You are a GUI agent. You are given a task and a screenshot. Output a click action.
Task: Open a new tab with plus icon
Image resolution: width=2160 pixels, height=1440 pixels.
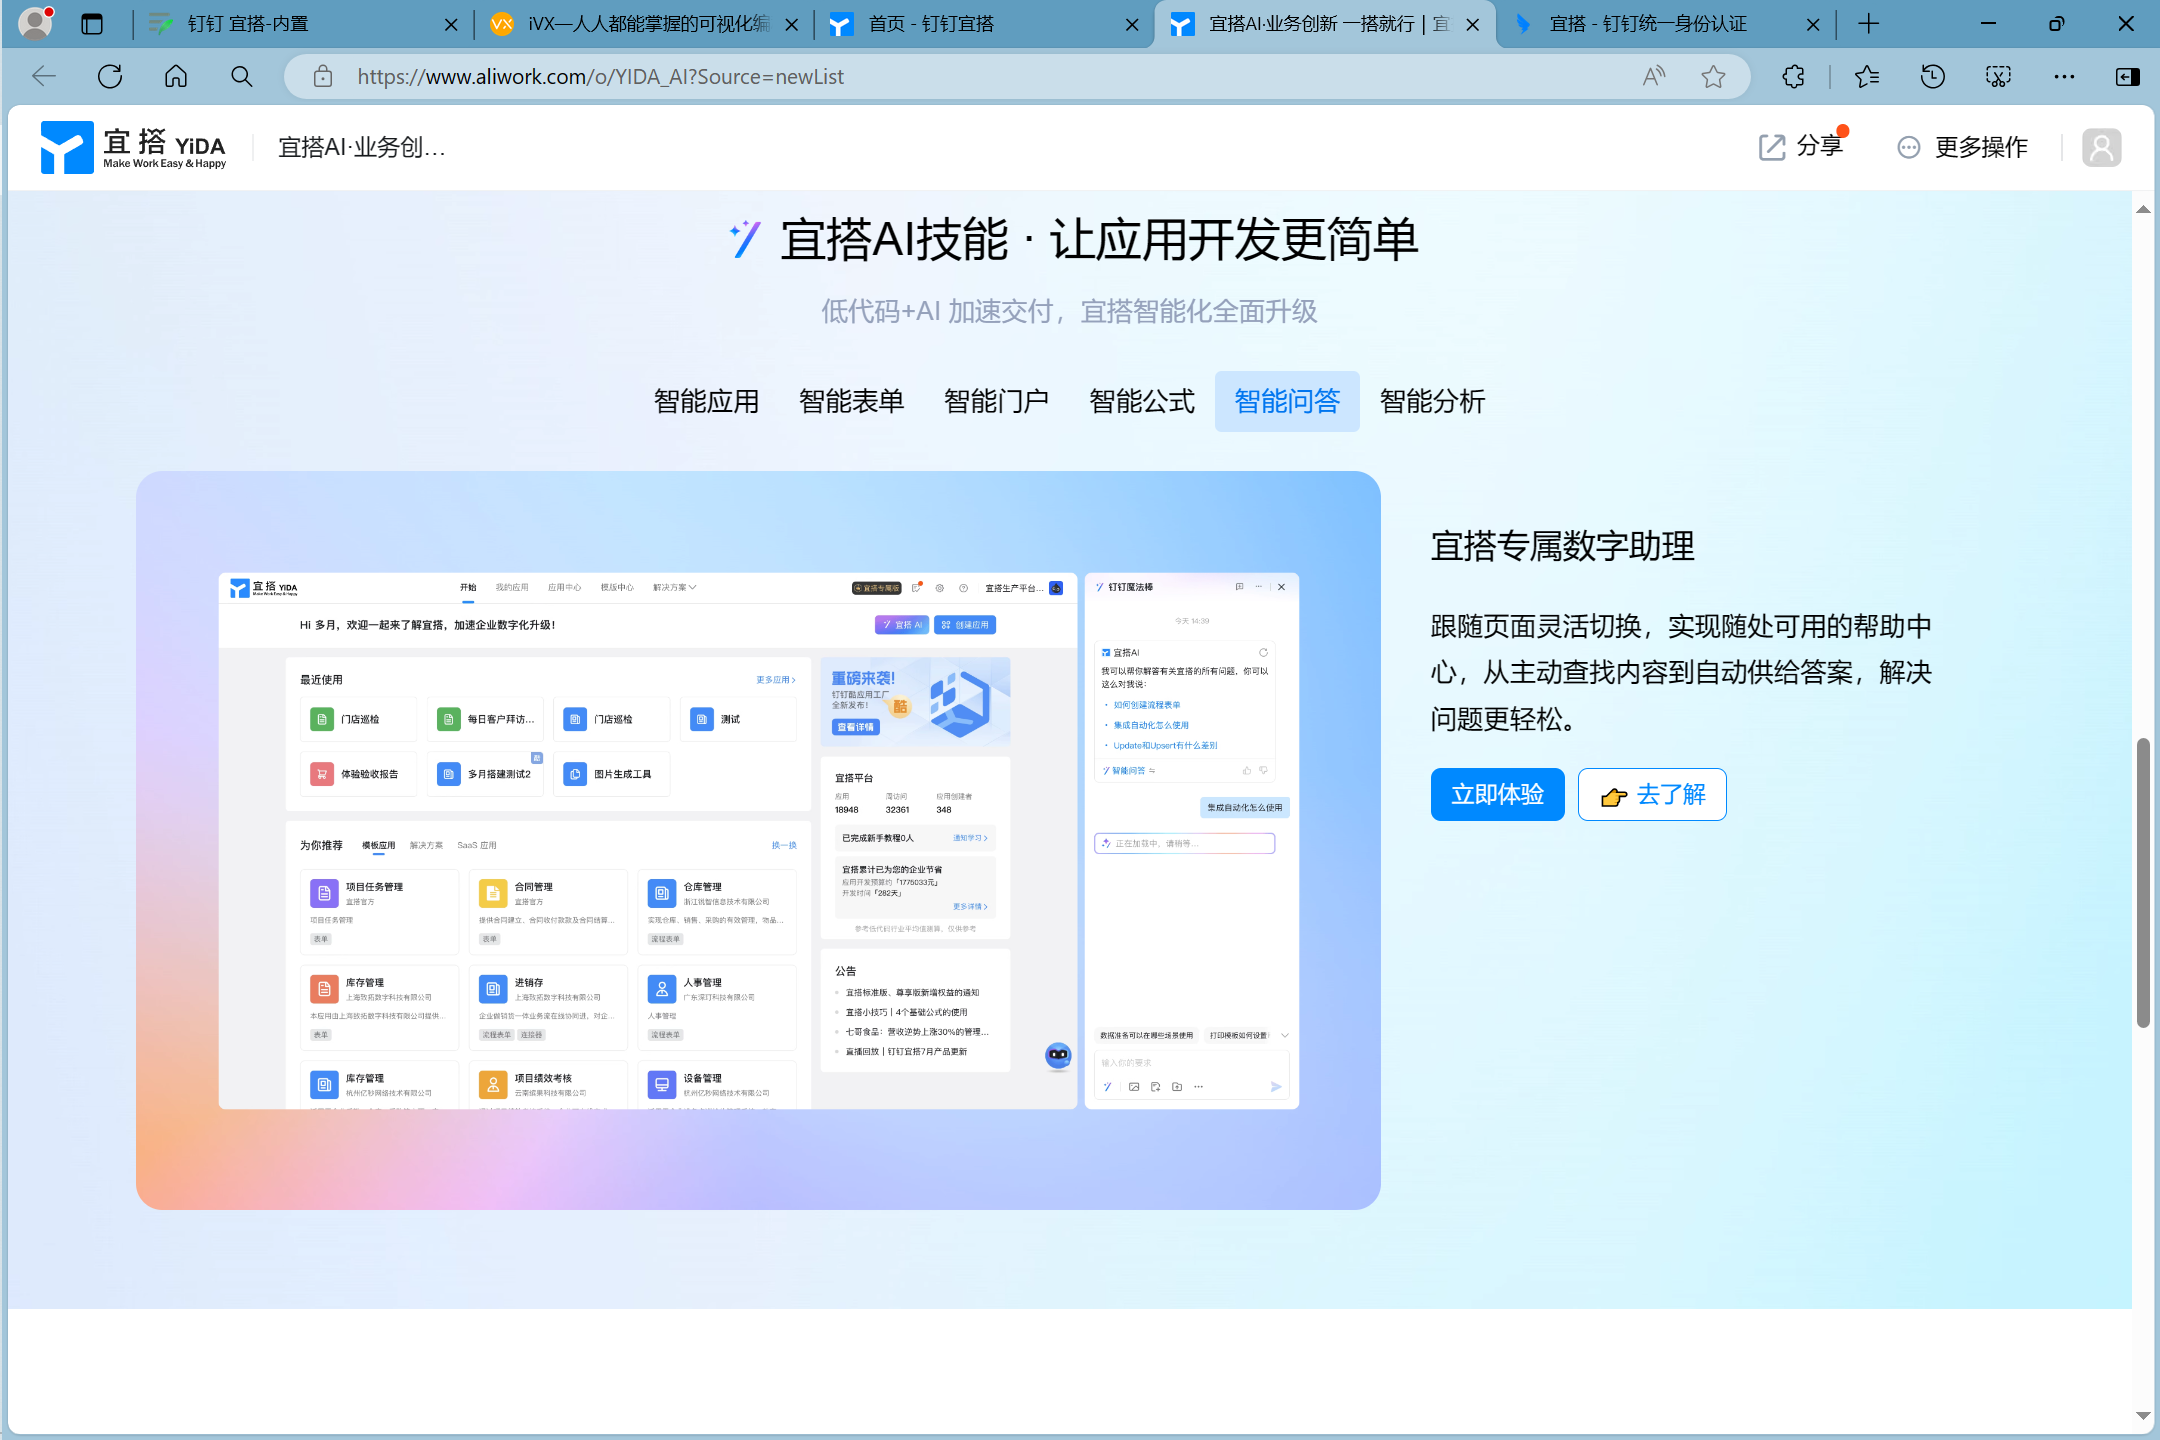[1868, 24]
